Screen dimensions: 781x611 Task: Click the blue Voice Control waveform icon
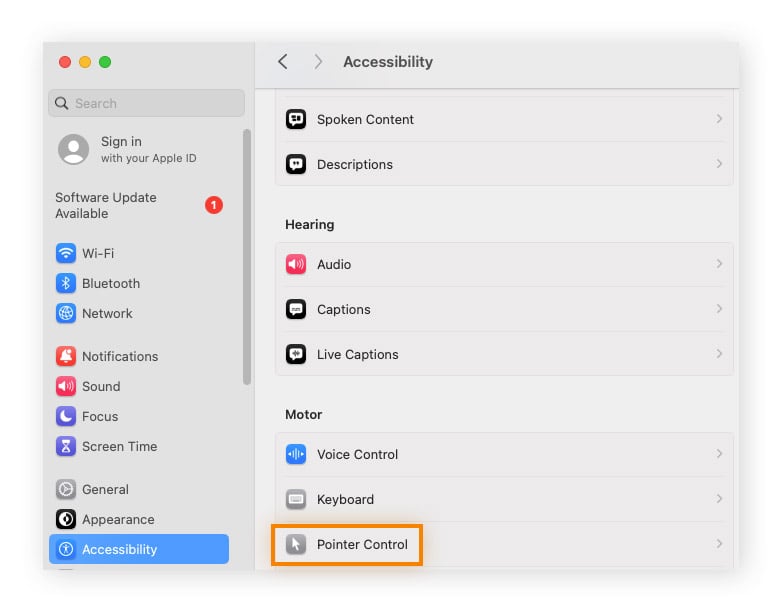(x=296, y=454)
